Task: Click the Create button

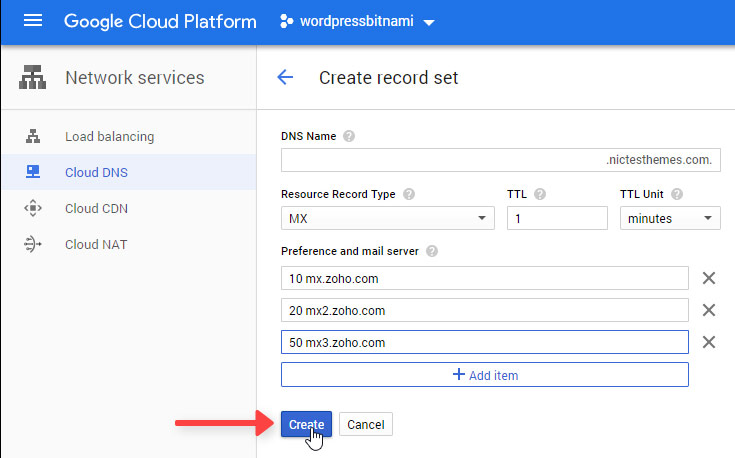Action: pyautogui.click(x=306, y=424)
